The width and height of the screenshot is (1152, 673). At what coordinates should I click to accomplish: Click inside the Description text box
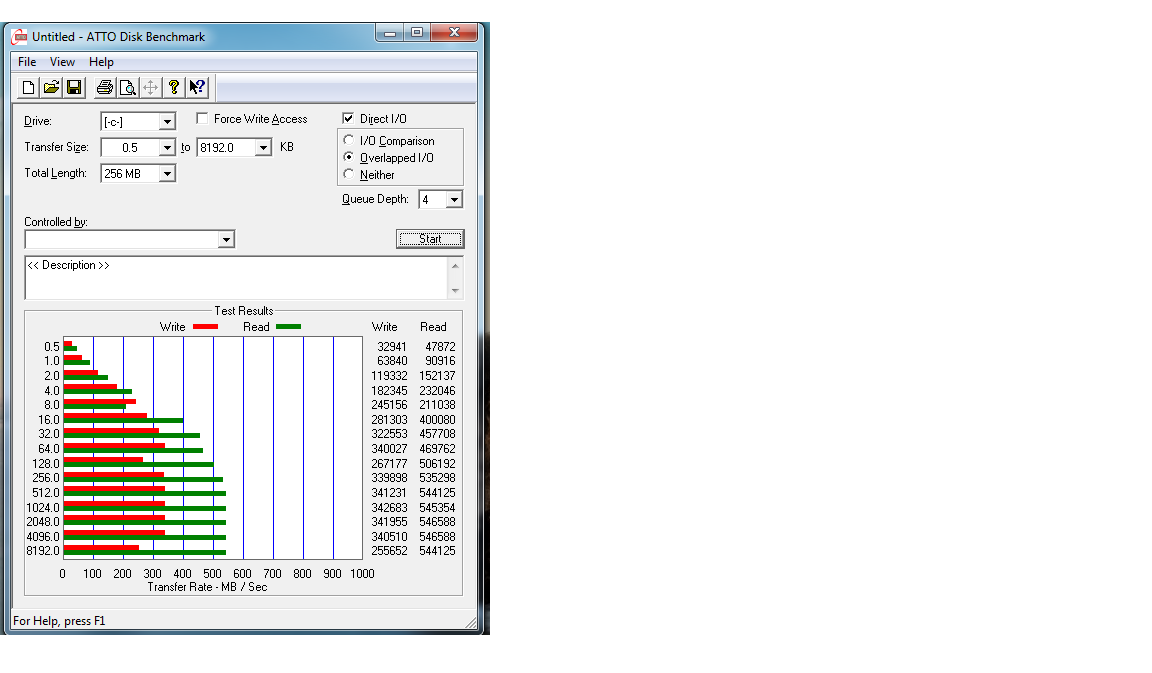237,278
